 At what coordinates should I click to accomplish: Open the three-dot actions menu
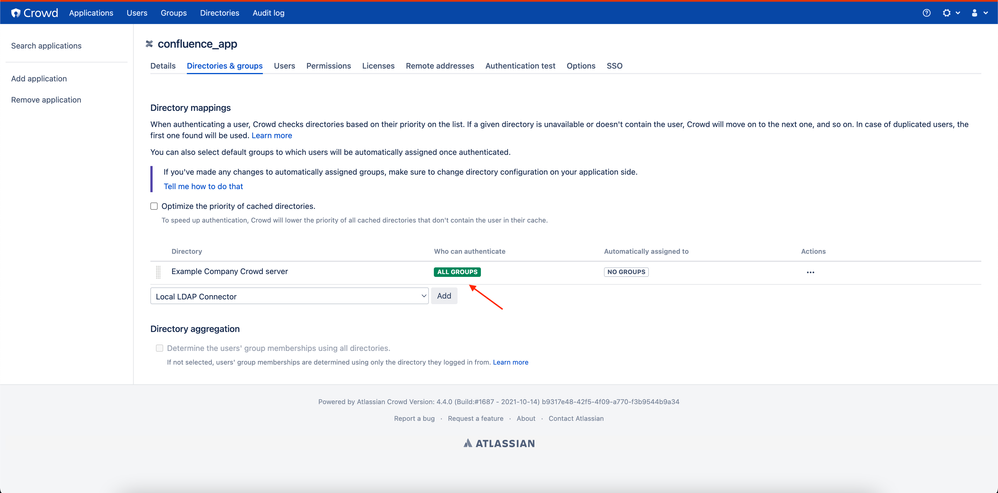[810, 272]
